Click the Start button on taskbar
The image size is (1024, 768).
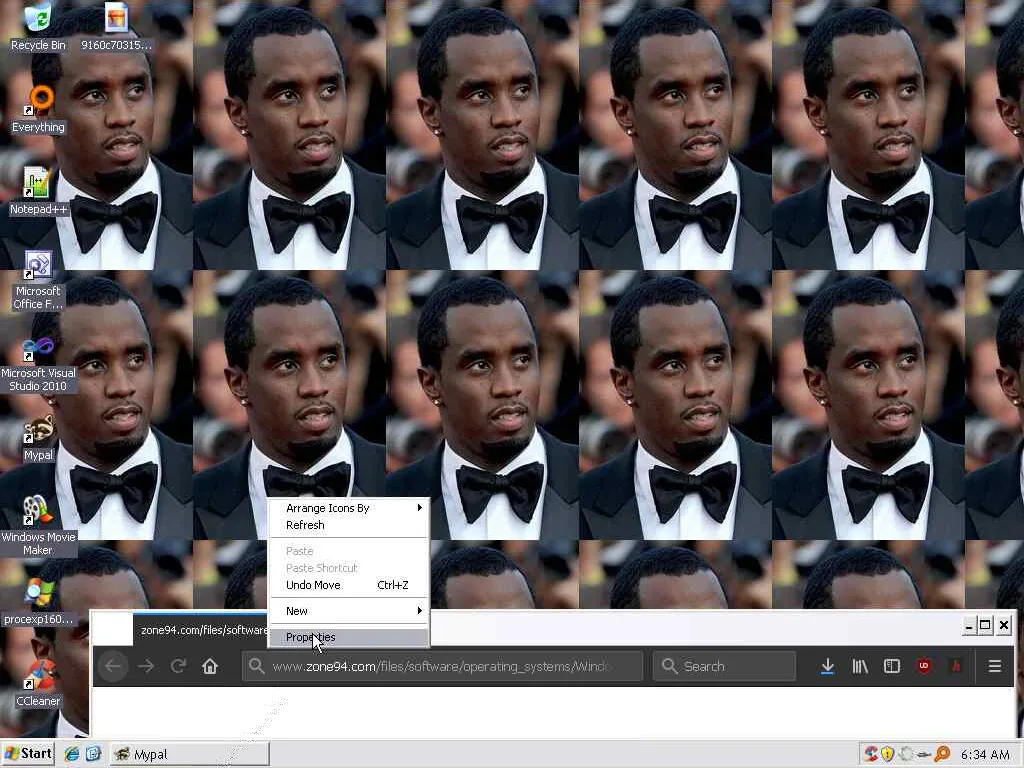[x=28, y=754]
